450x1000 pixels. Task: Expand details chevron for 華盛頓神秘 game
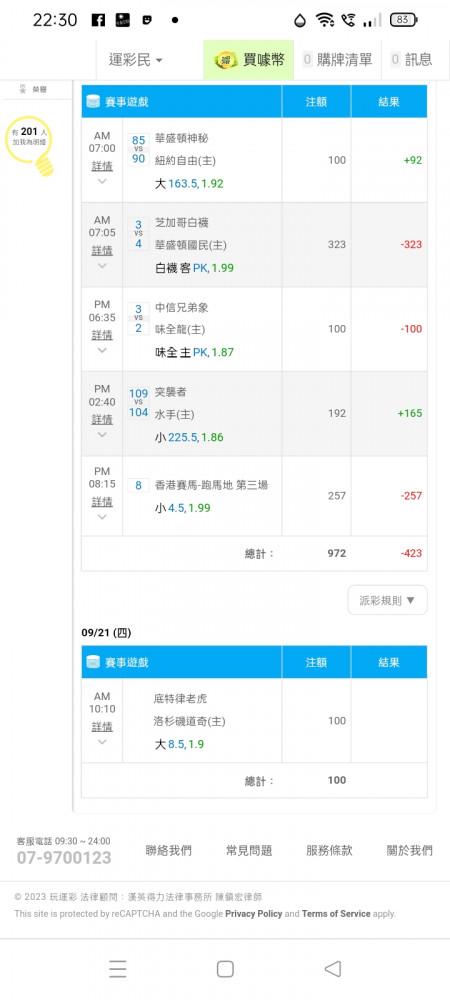tap(102, 182)
